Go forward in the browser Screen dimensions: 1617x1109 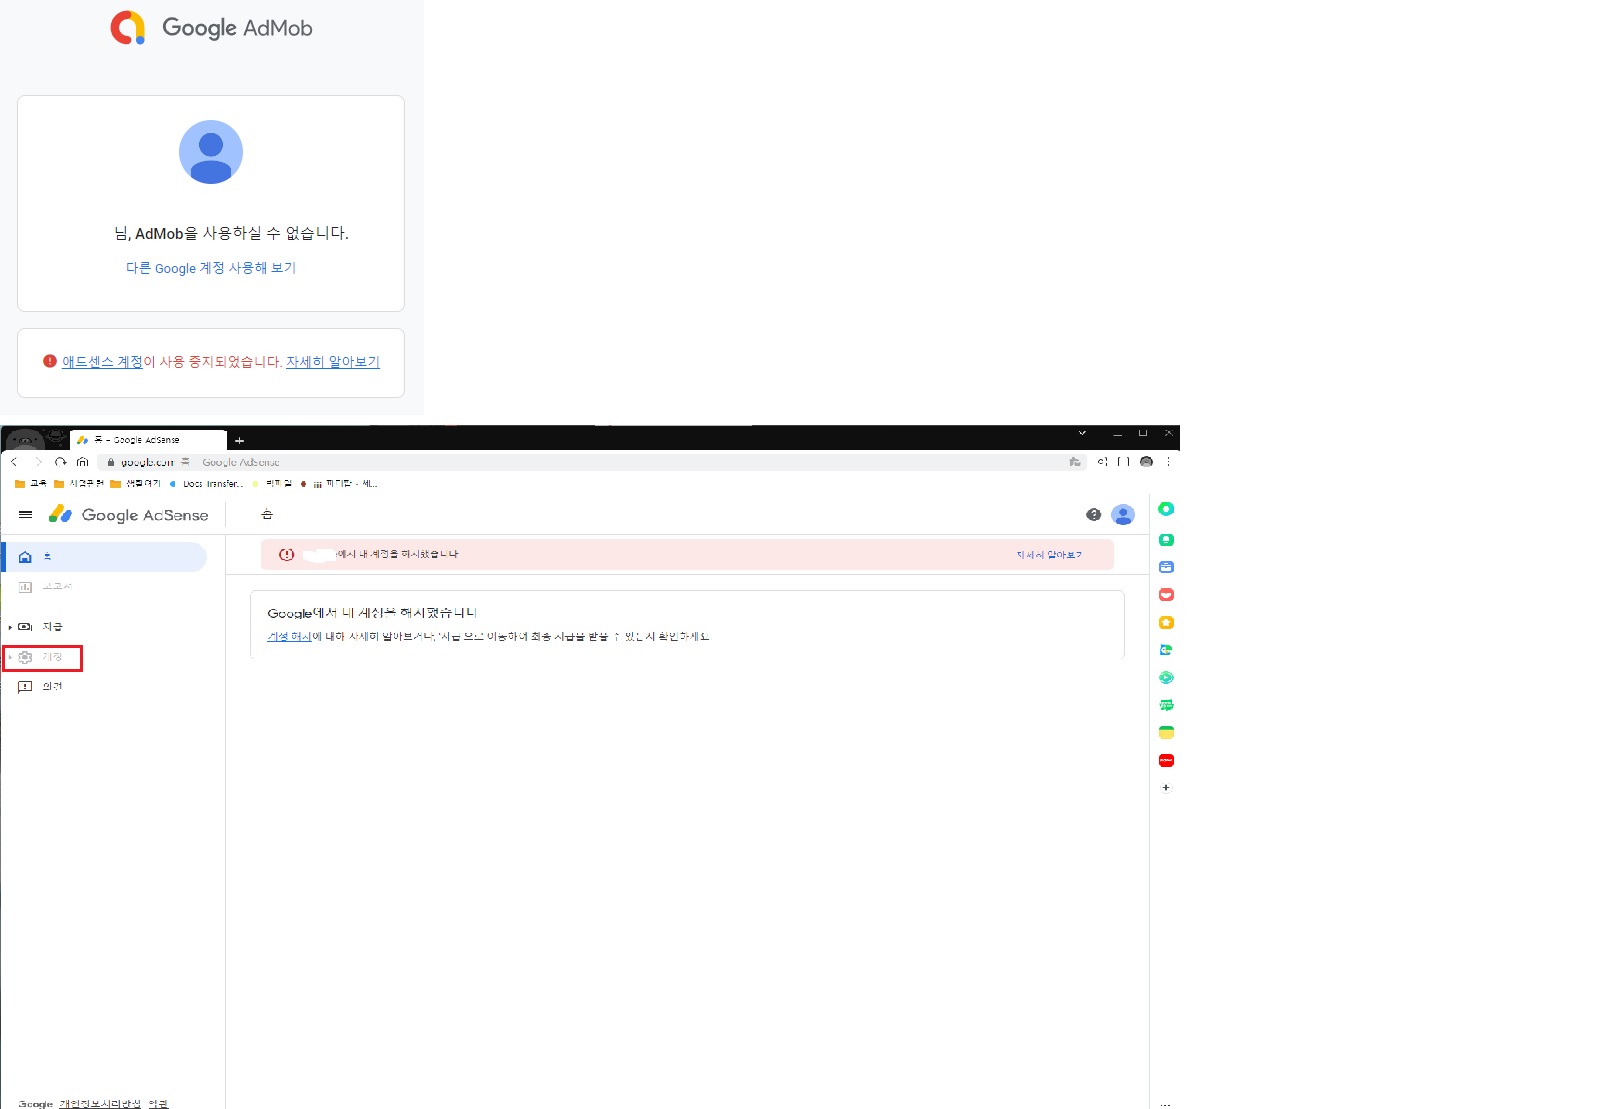(39, 462)
